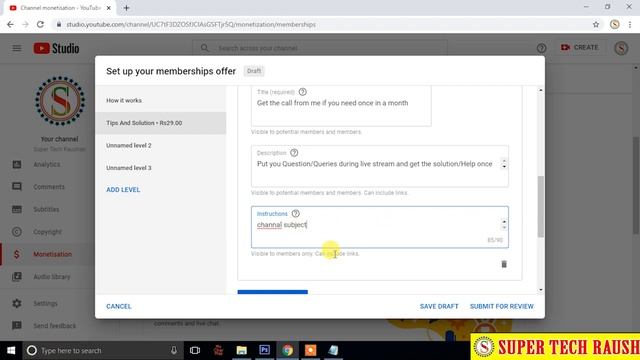Open Task View on the taskbar
The height and width of the screenshot is (360, 640).
[195, 350]
